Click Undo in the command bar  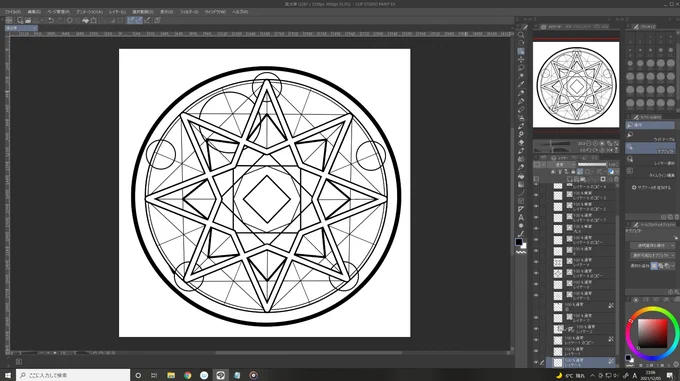pyautogui.click(x=51, y=20)
